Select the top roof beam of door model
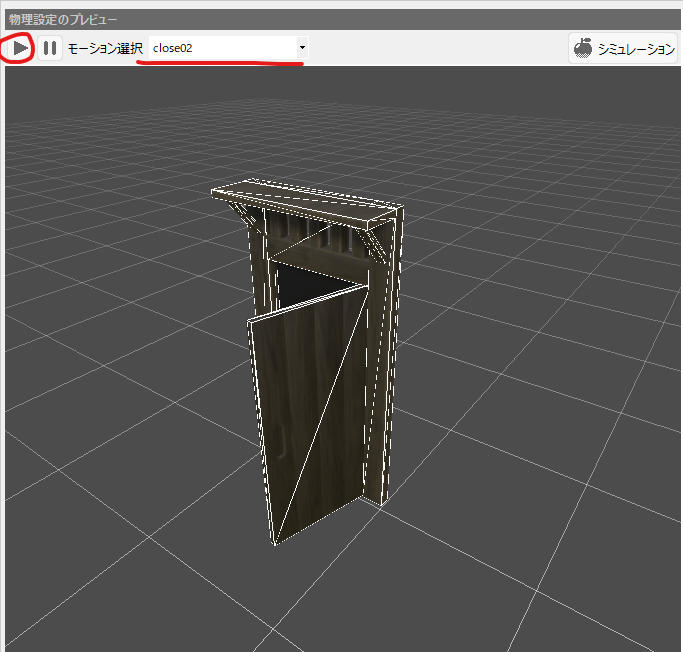Viewport: 683px width, 652px height. 310,204
